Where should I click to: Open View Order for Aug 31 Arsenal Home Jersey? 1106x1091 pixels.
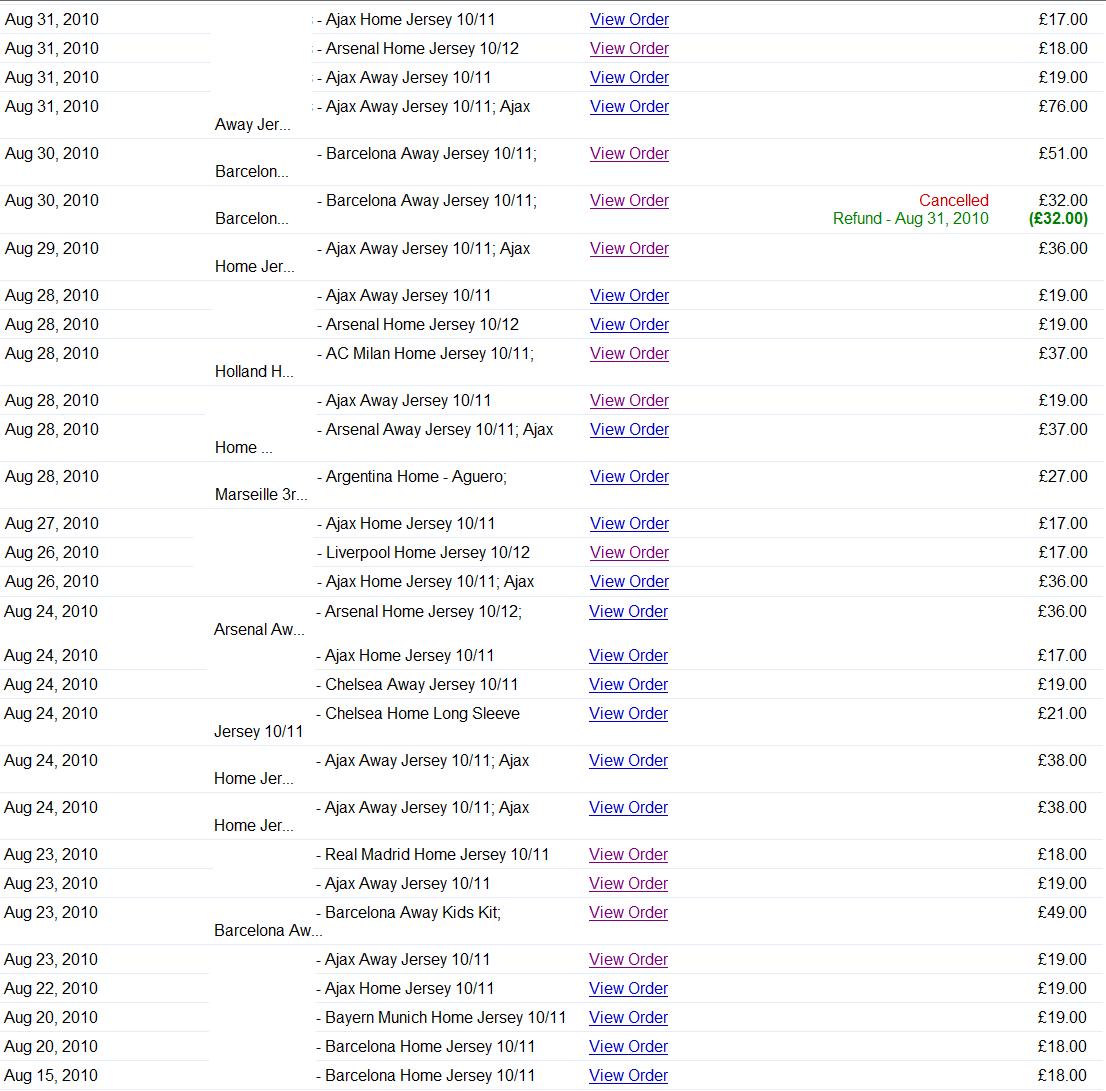[x=629, y=49]
